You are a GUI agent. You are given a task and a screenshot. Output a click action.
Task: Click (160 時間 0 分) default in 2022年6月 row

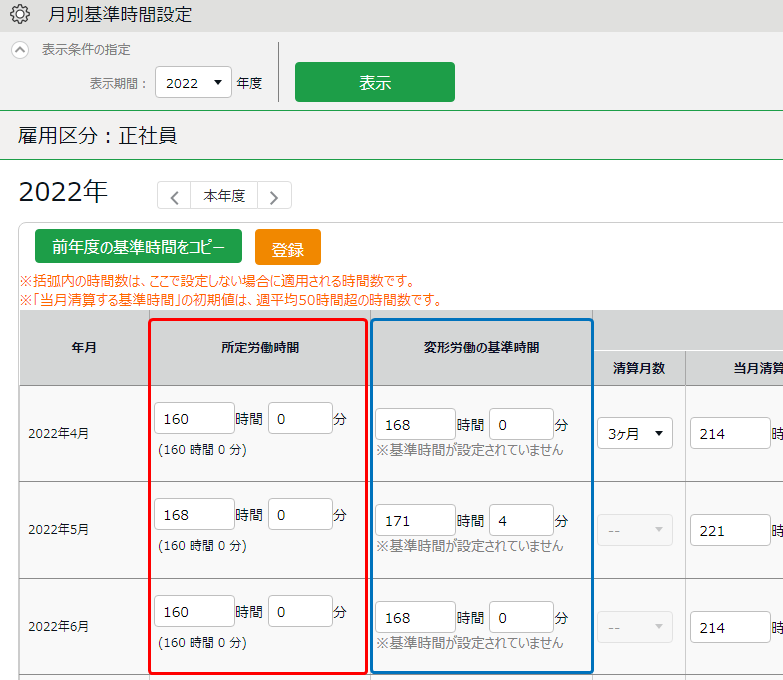pos(202,643)
